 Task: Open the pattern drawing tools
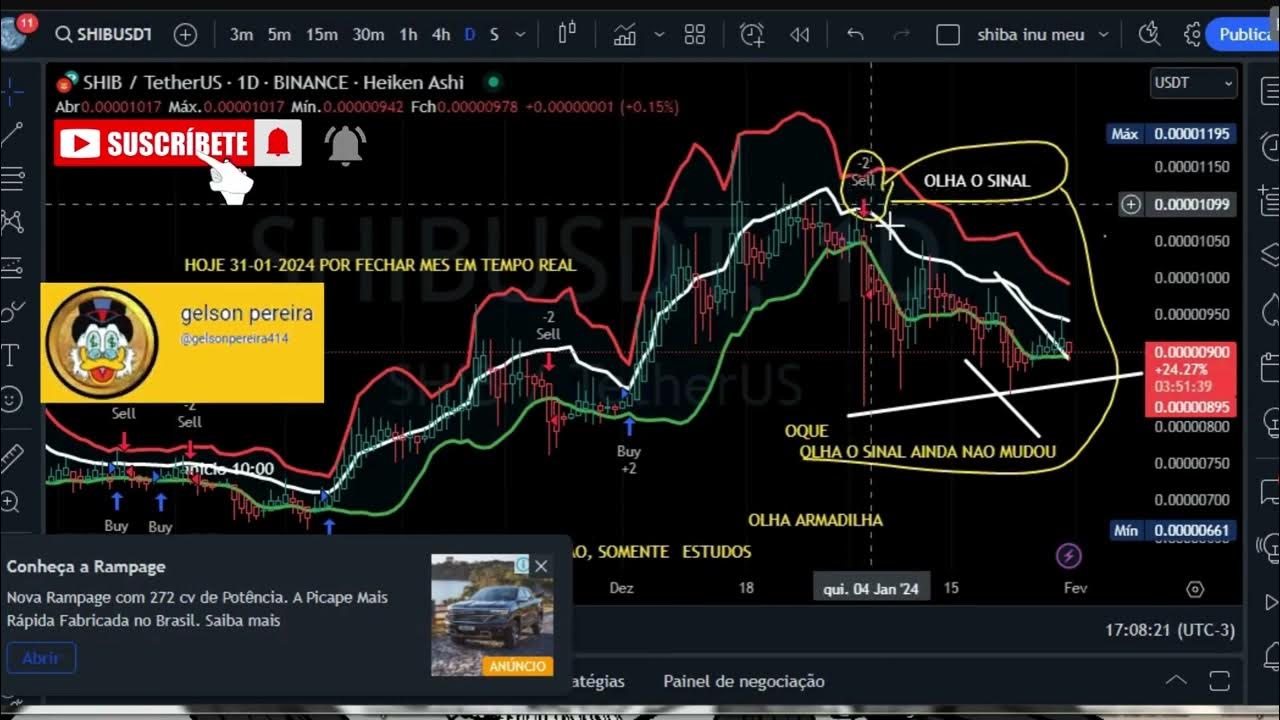click(x=12, y=222)
